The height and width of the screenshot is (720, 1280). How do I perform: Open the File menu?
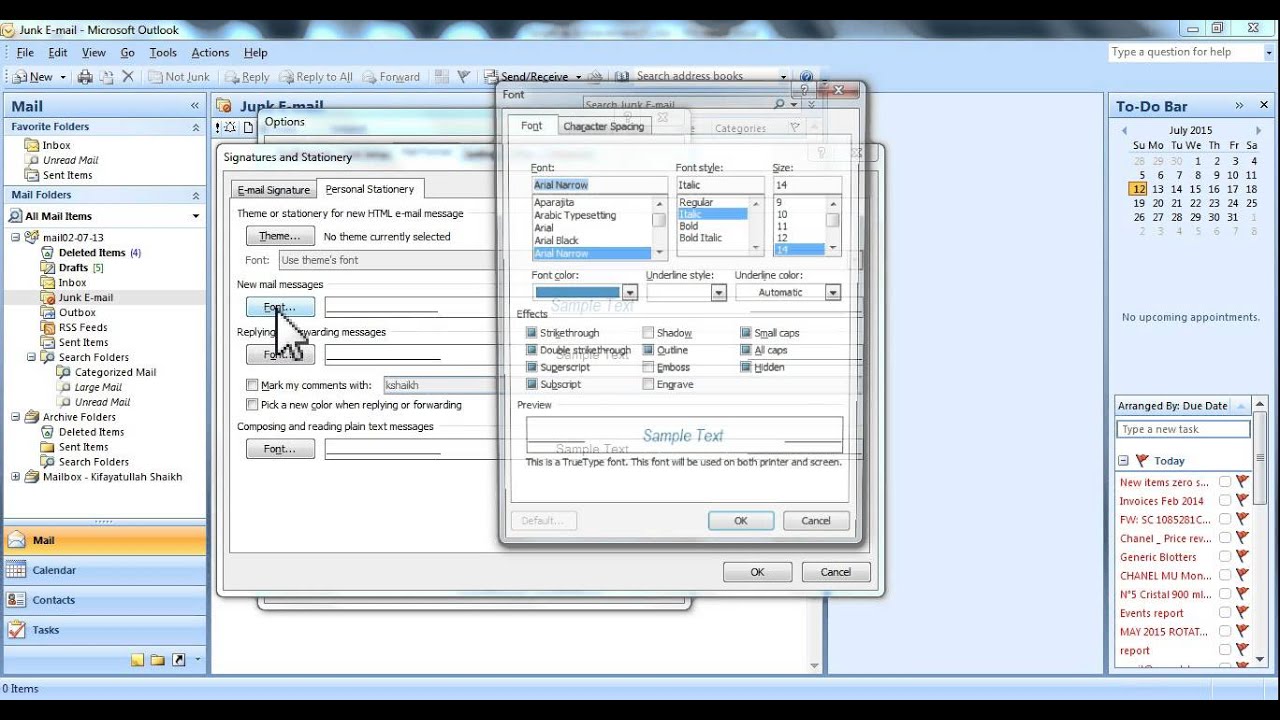point(25,53)
